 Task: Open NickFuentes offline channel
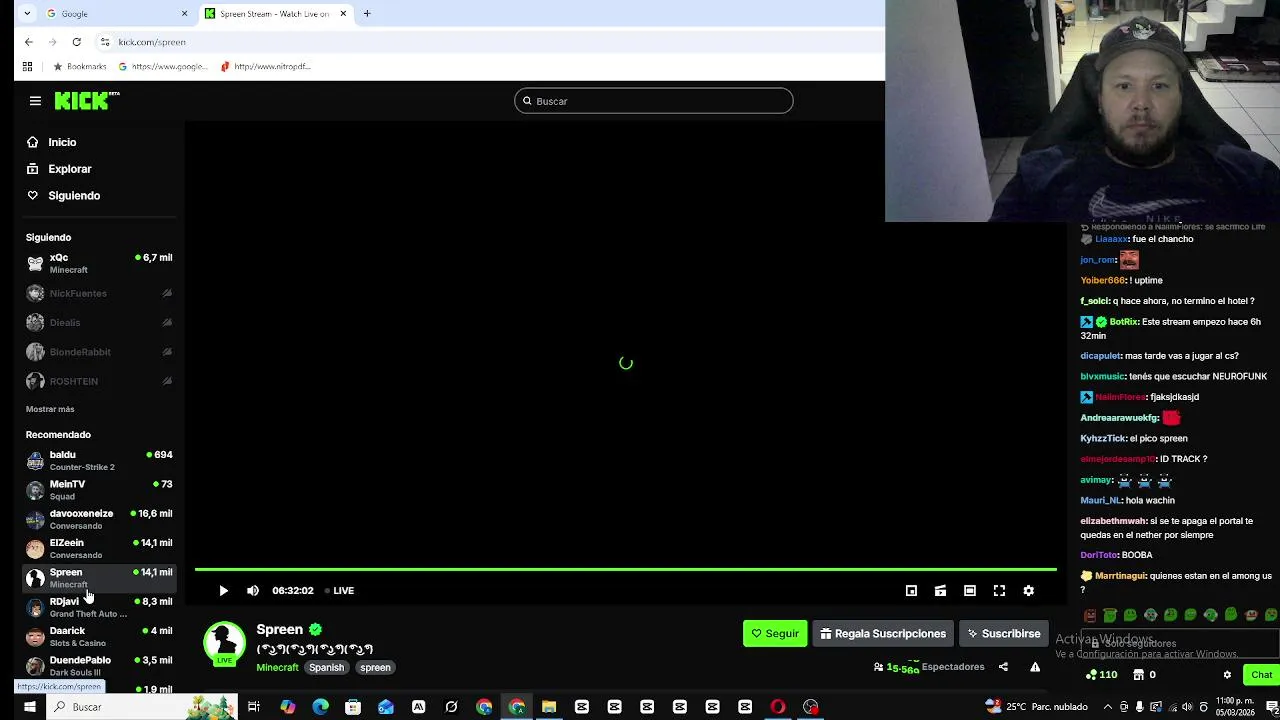click(x=99, y=293)
